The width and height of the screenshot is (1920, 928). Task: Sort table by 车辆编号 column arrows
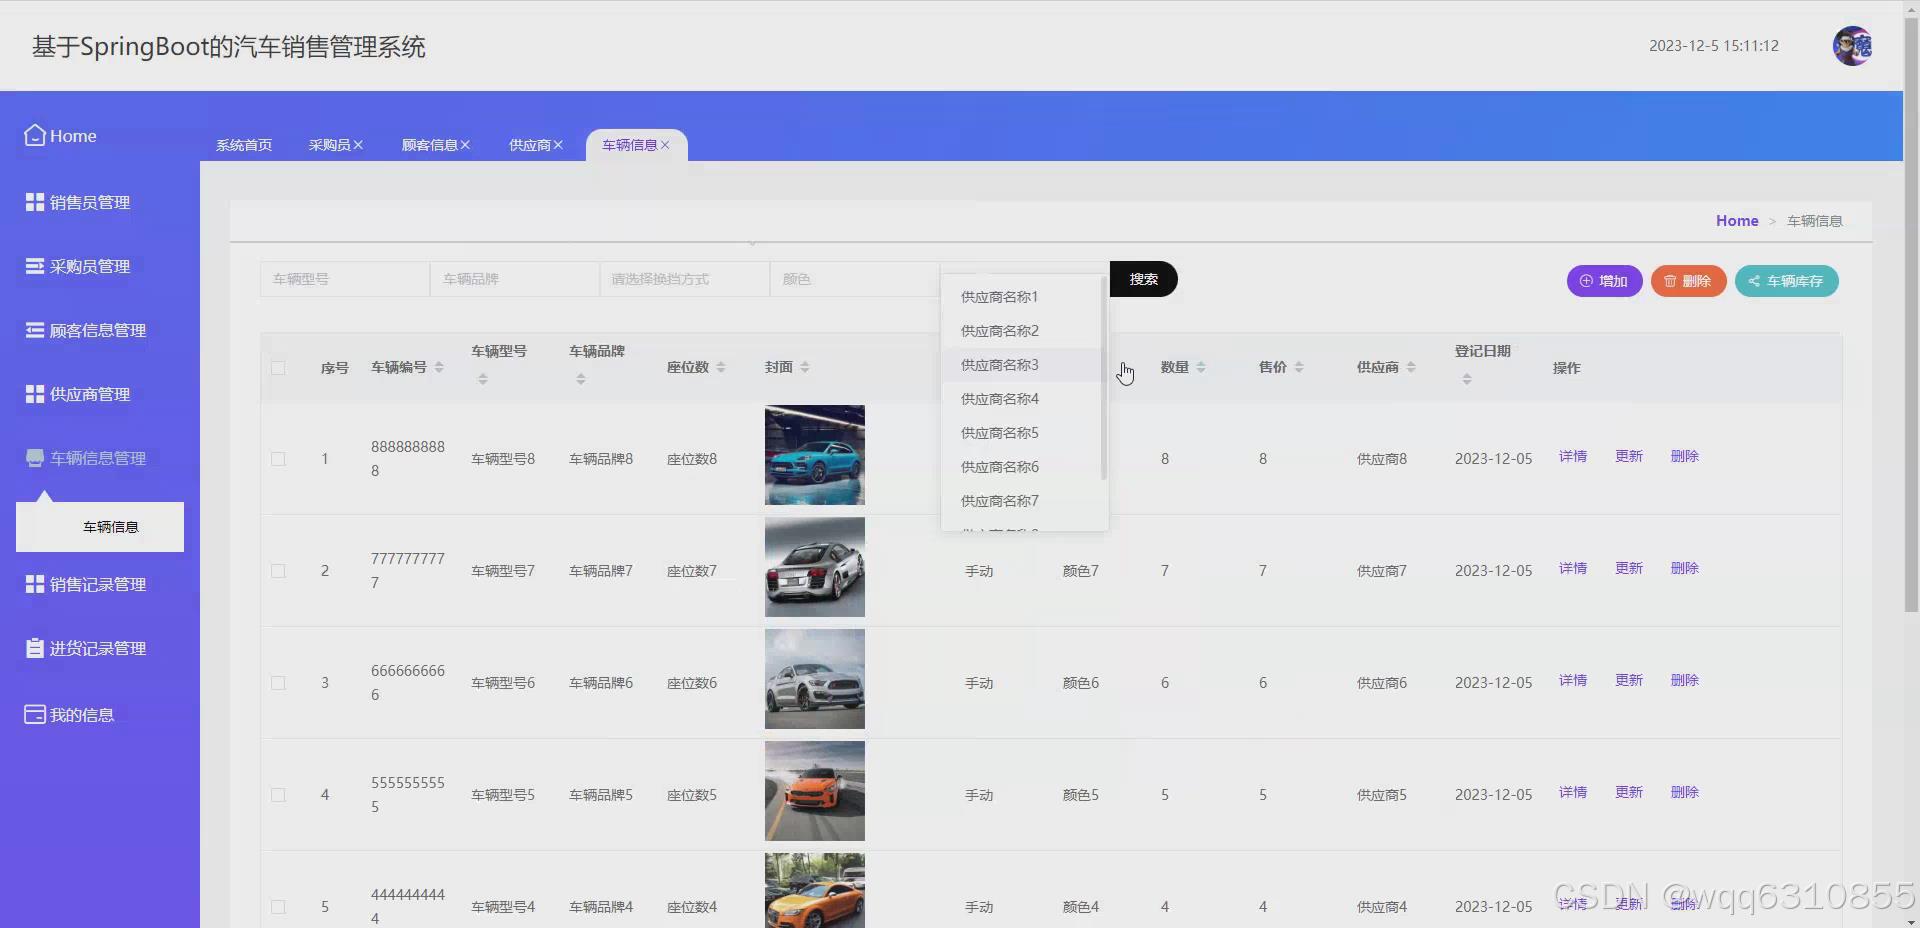[439, 367]
